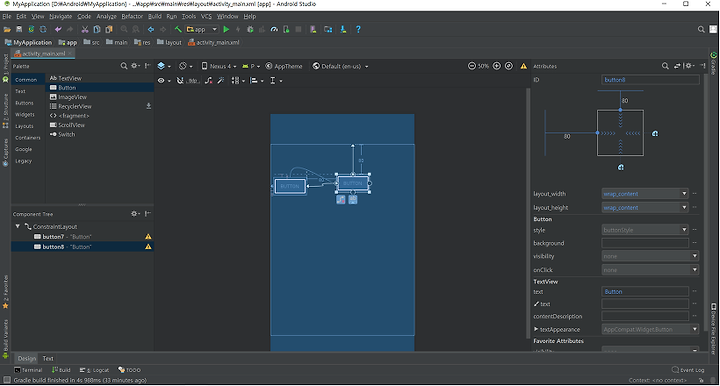
Task: Click Attach debugger to Android process icon
Action: 286,29
